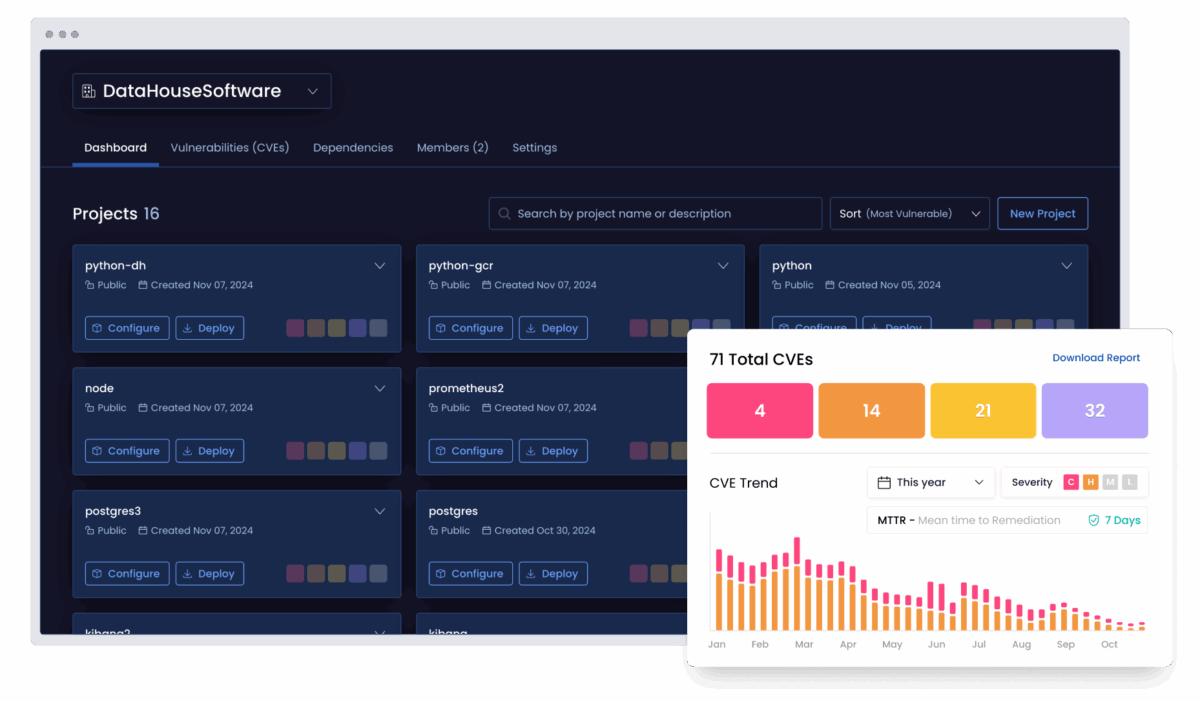Expand the python-dh project card chevron
The width and height of the screenshot is (1200, 701).
click(x=380, y=266)
